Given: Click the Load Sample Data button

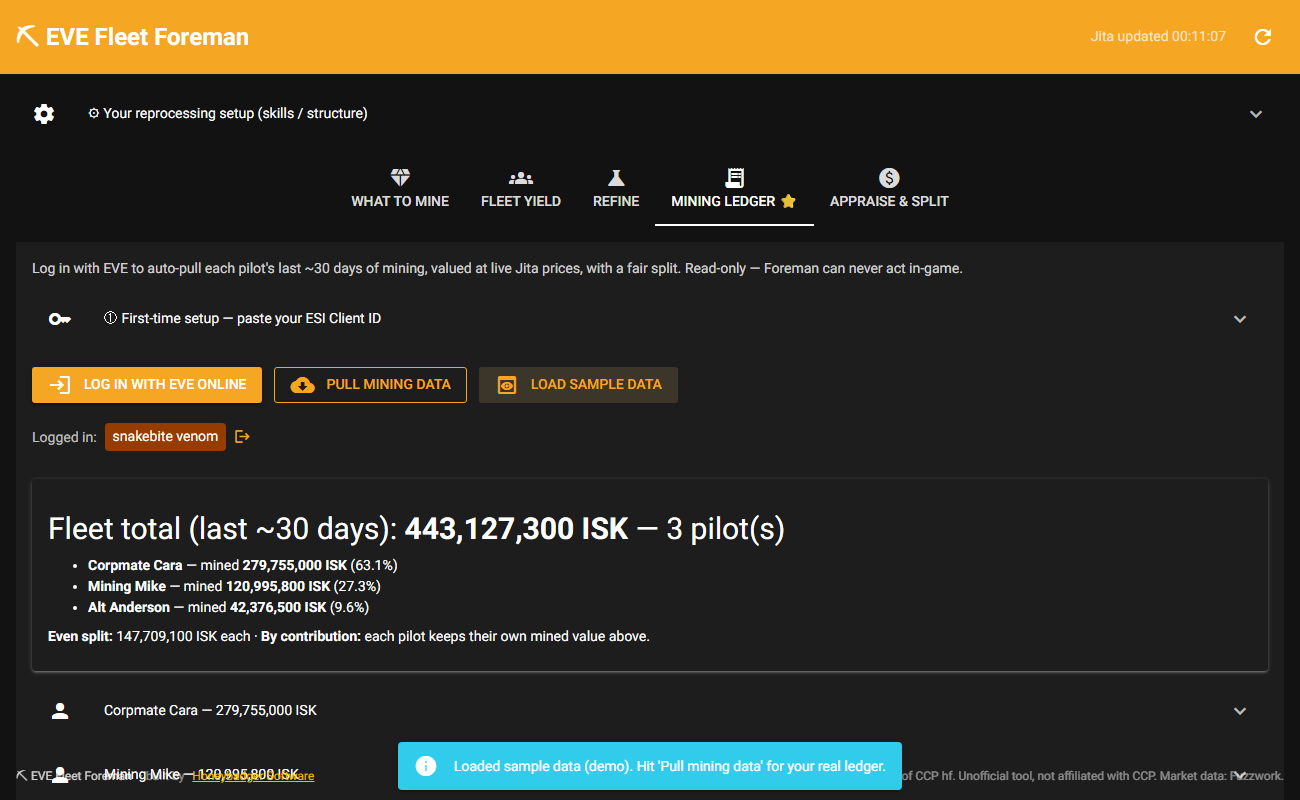Looking at the screenshot, I should [x=578, y=385].
